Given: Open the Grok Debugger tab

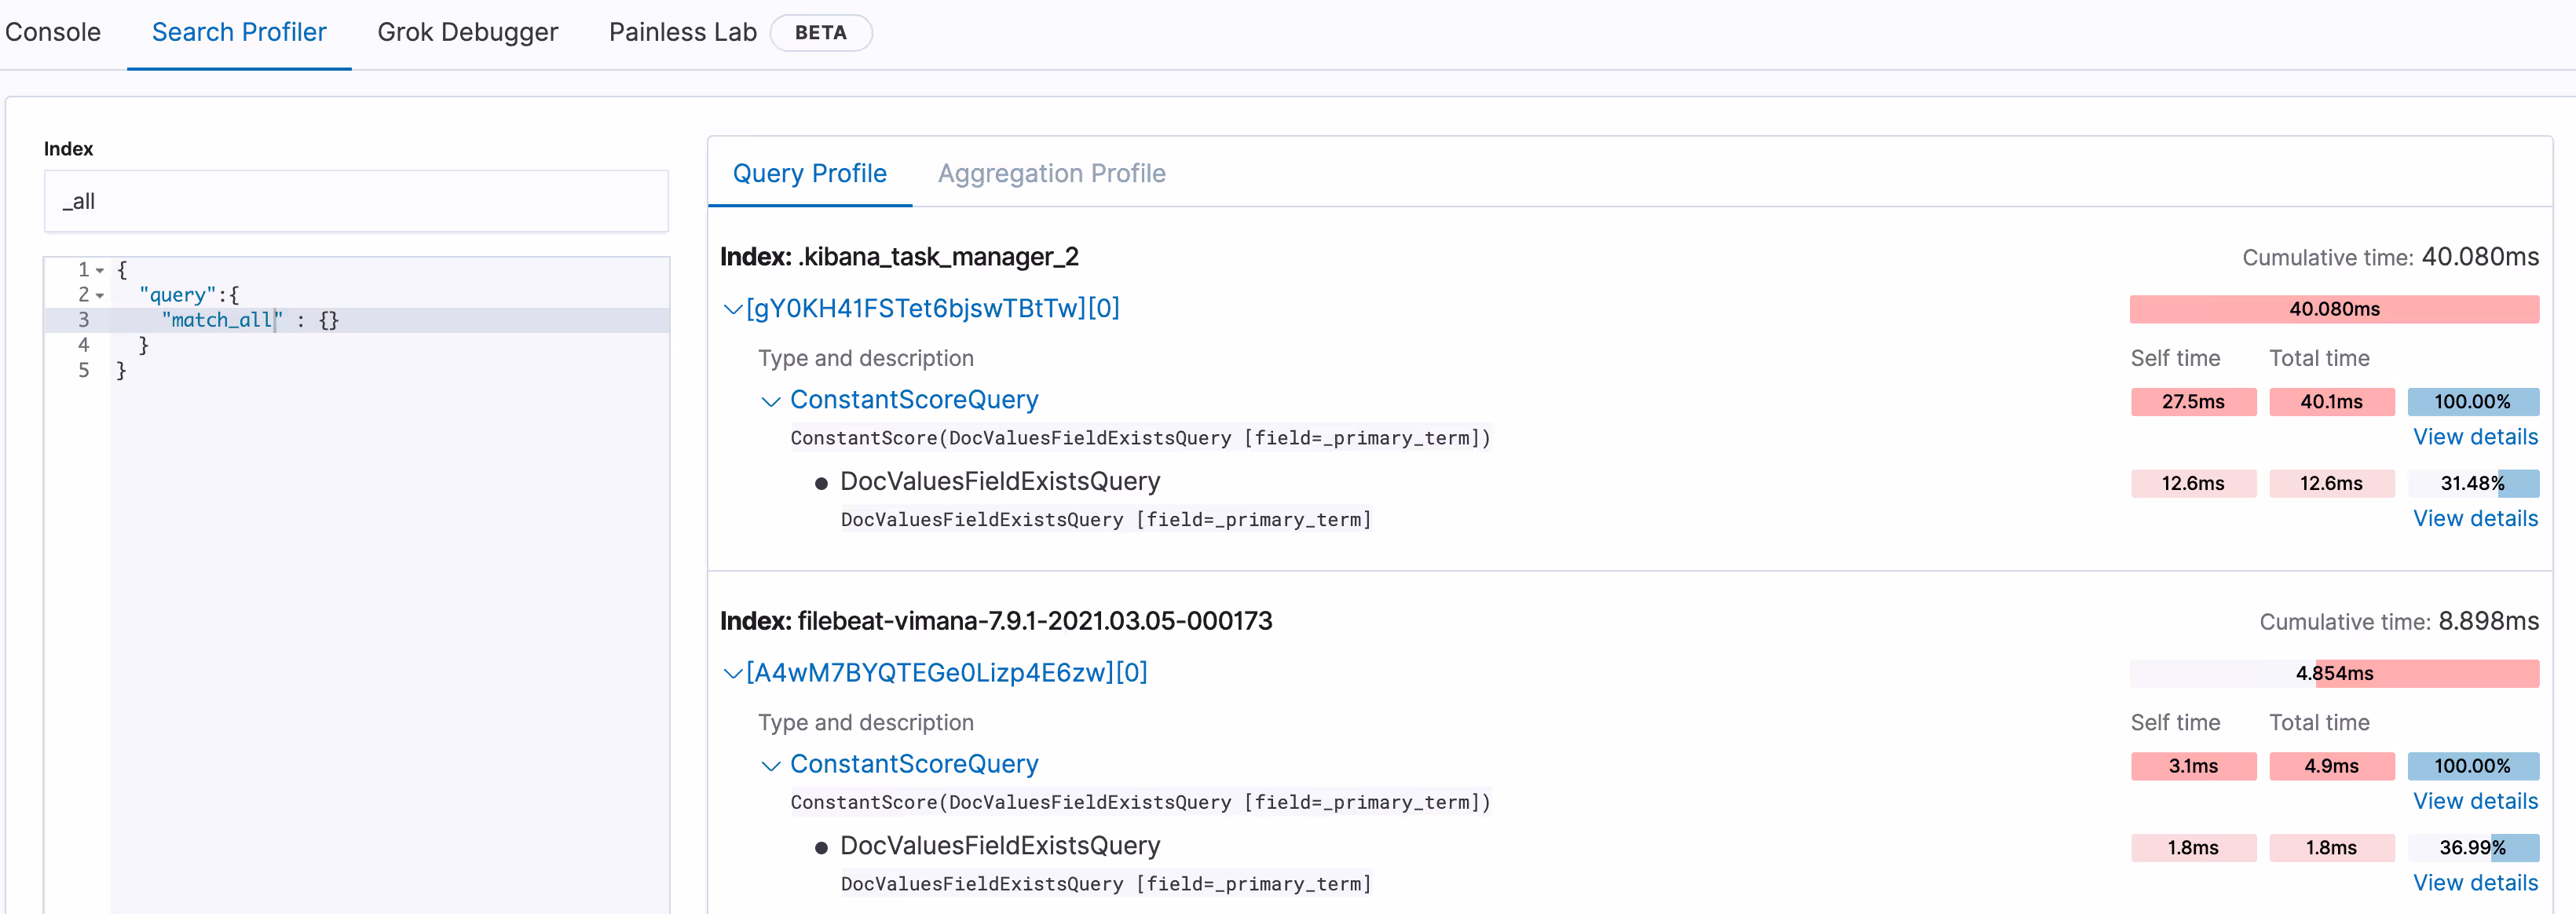Looking at the screenshot, I should click(x=467, y=31).
